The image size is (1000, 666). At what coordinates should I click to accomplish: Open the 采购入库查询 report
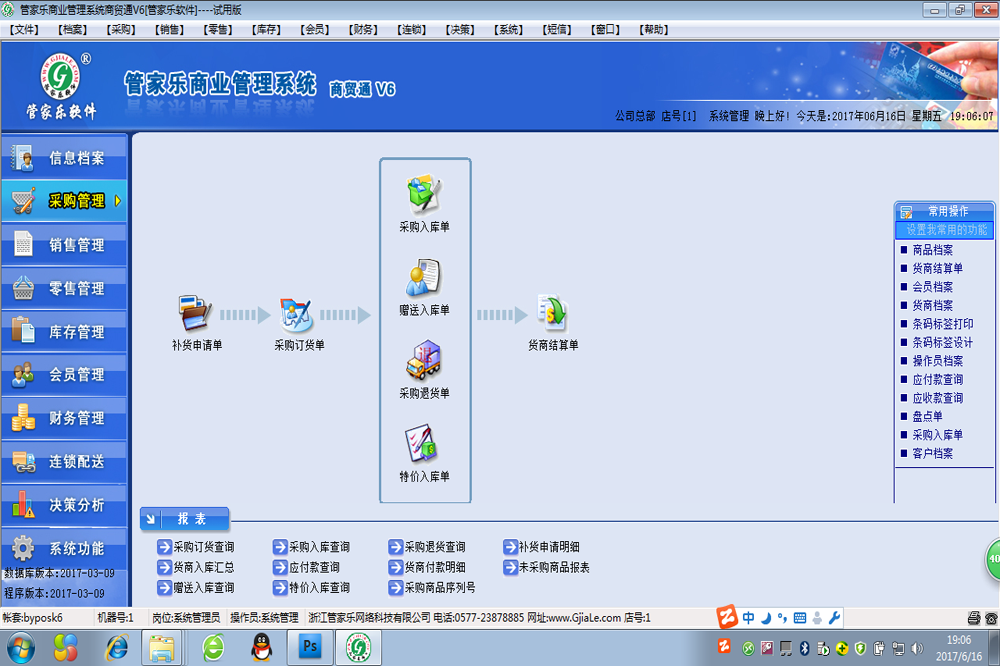click(312, 547)
